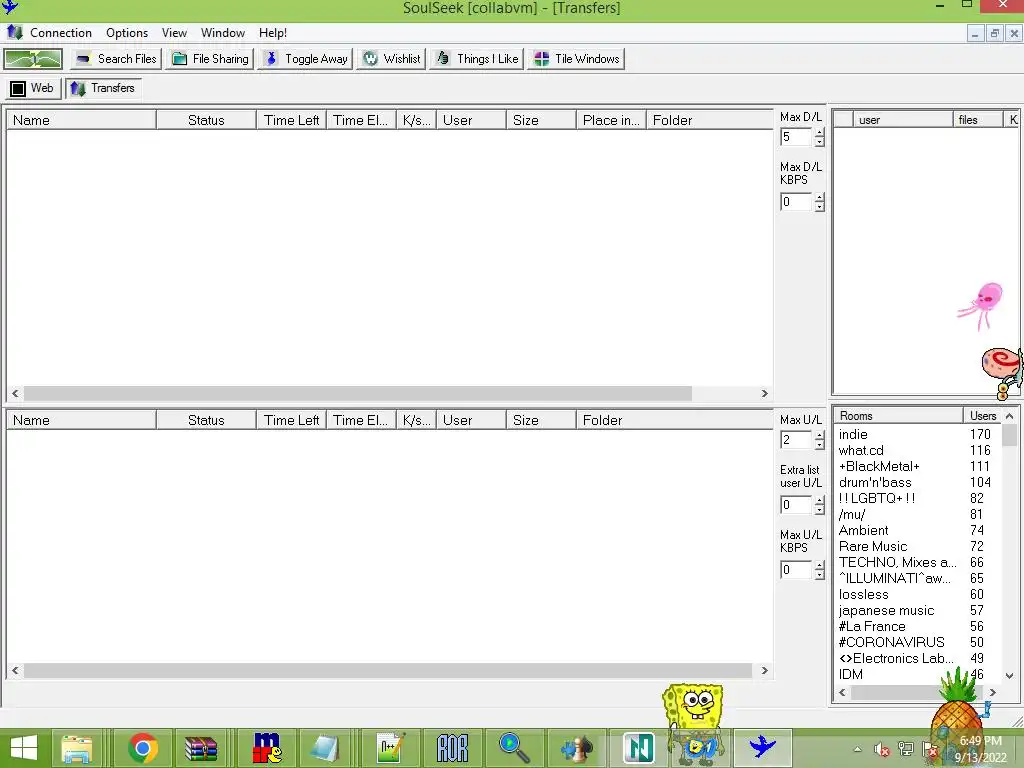Sort downloads by the Name column header
This screenshot has height=768, width=1024.
(x=81, y=120)
